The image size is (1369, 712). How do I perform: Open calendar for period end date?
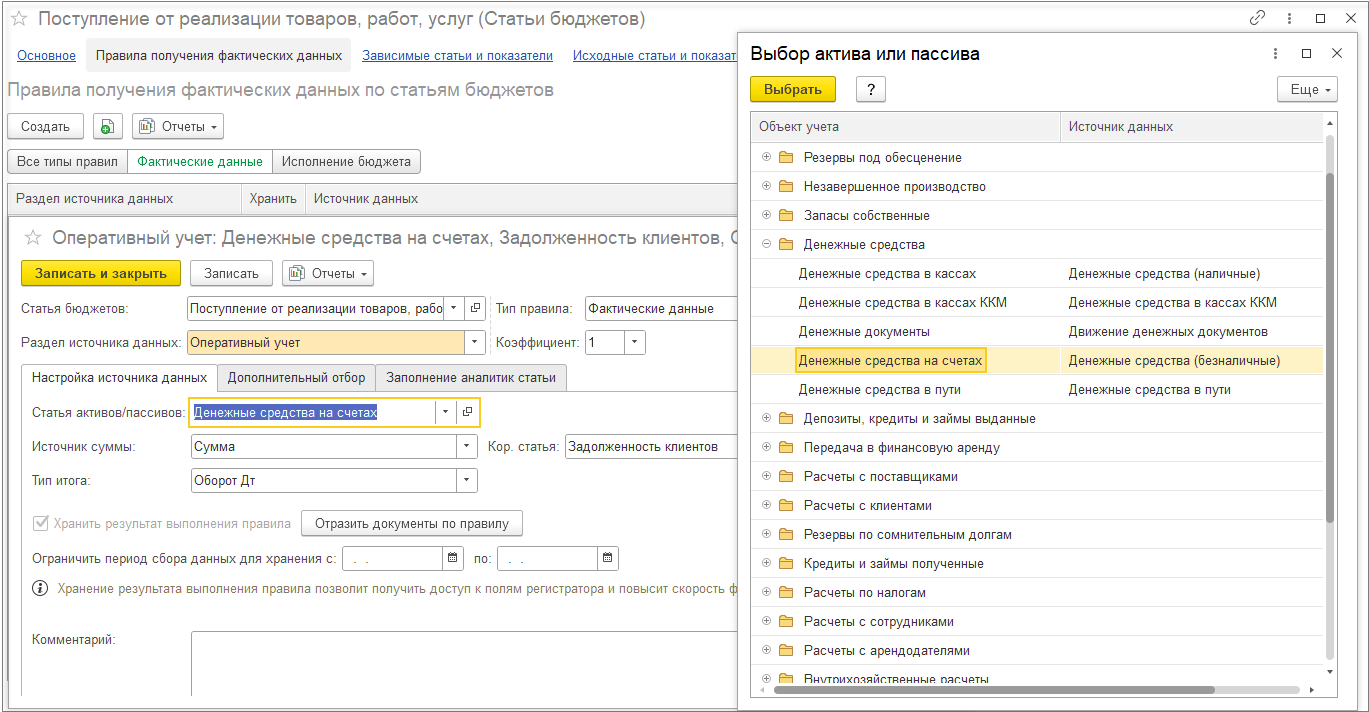(x=608, y=558)
